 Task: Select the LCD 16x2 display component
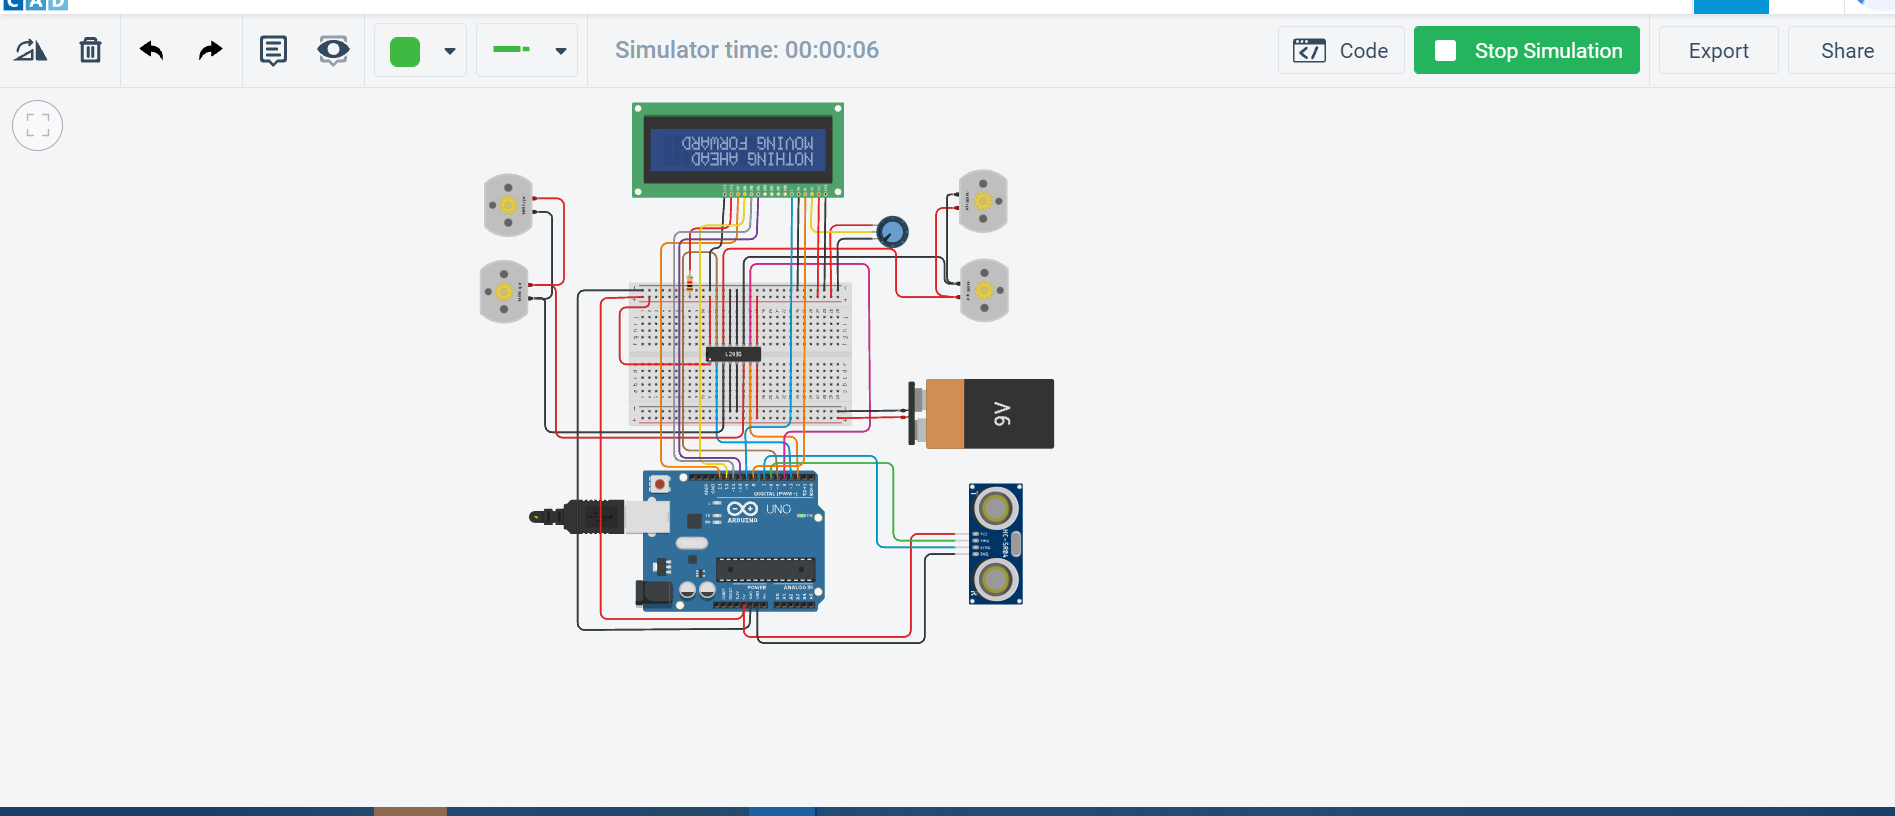point(738,150)
